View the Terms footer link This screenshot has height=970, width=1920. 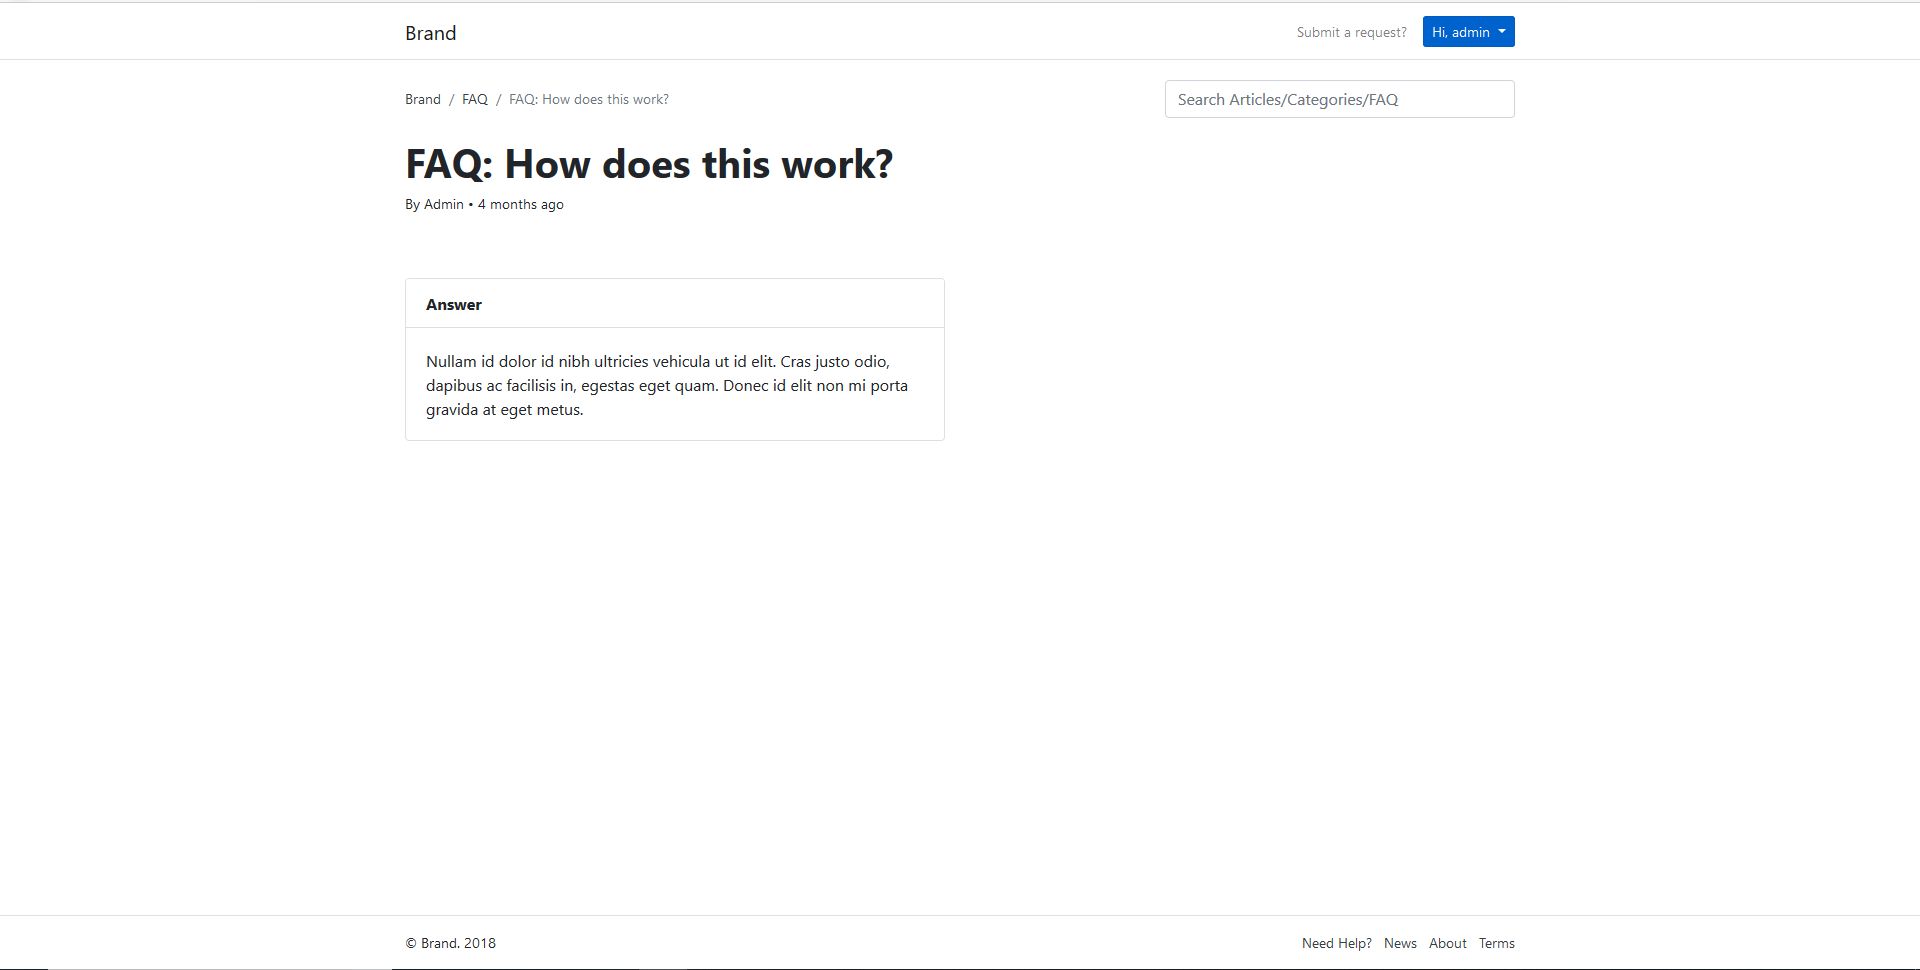point(1496,943)
